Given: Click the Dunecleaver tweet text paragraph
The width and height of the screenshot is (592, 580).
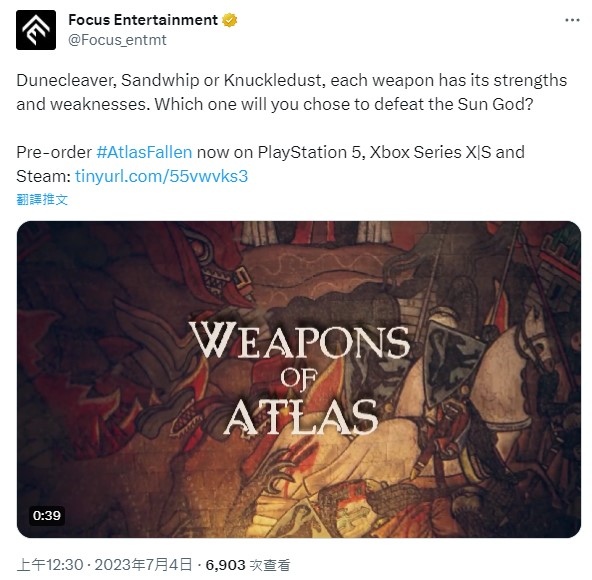Looking at the screenshot, I should tap(291, 92).
